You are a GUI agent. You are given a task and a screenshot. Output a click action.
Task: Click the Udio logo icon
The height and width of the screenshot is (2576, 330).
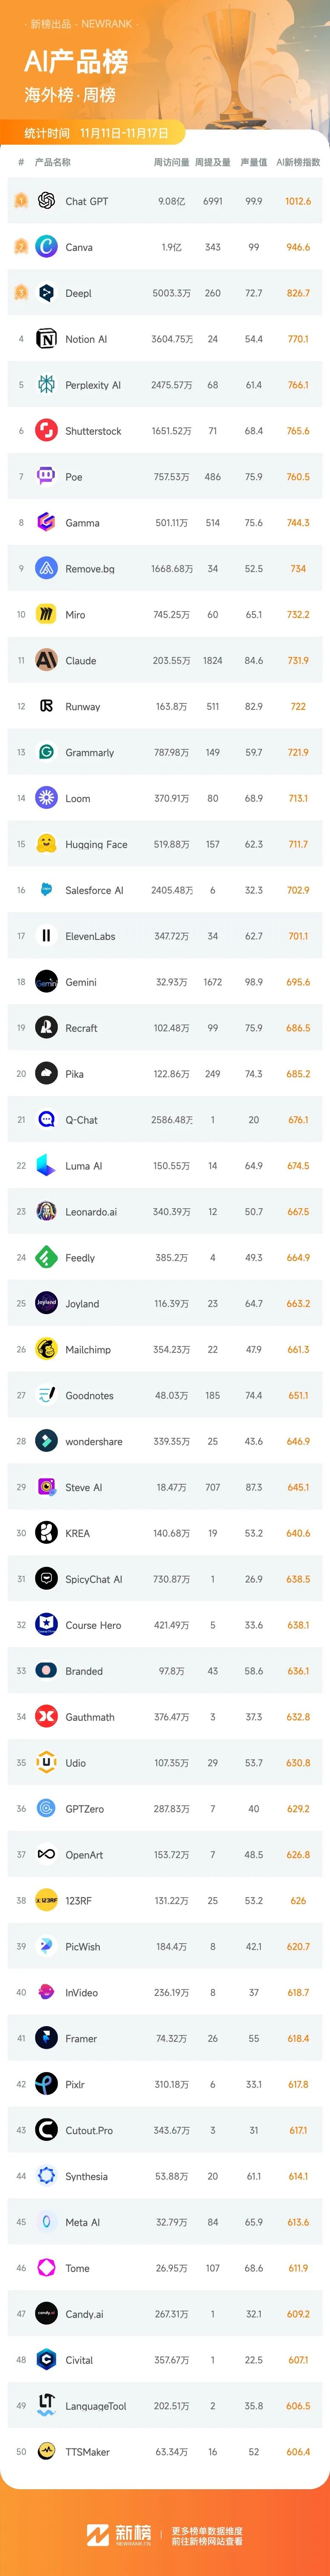[46, 1763]
